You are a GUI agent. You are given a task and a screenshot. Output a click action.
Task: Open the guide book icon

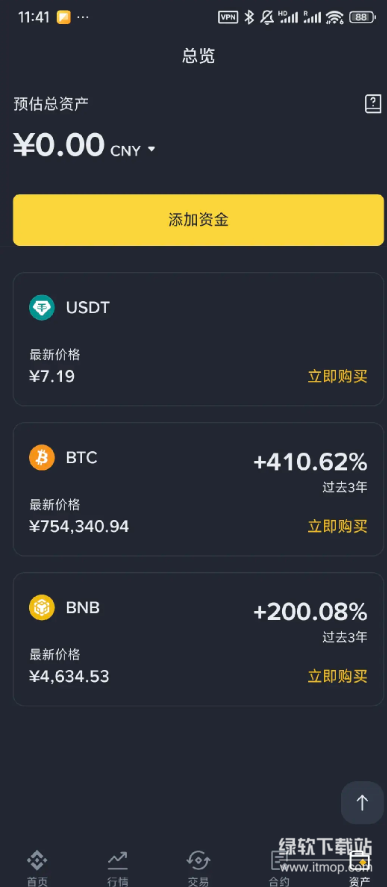(x=372, y=104)
